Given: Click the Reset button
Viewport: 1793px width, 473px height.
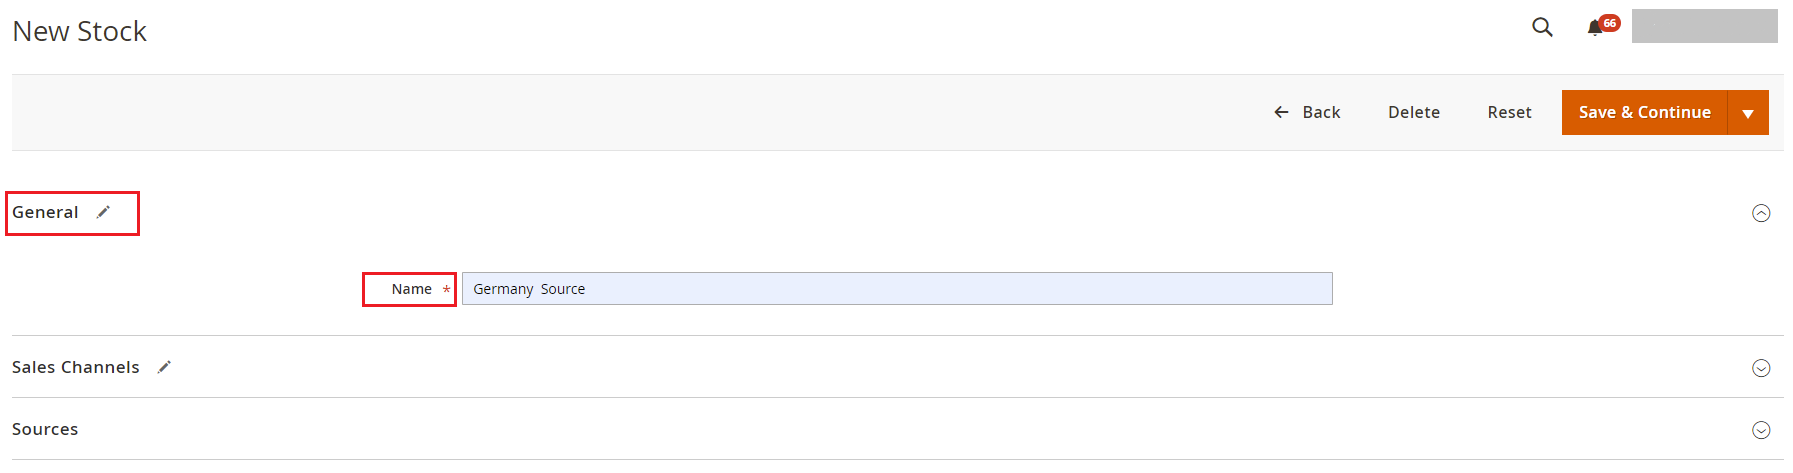Looking at the screenshot, I should pos(1509,112).
